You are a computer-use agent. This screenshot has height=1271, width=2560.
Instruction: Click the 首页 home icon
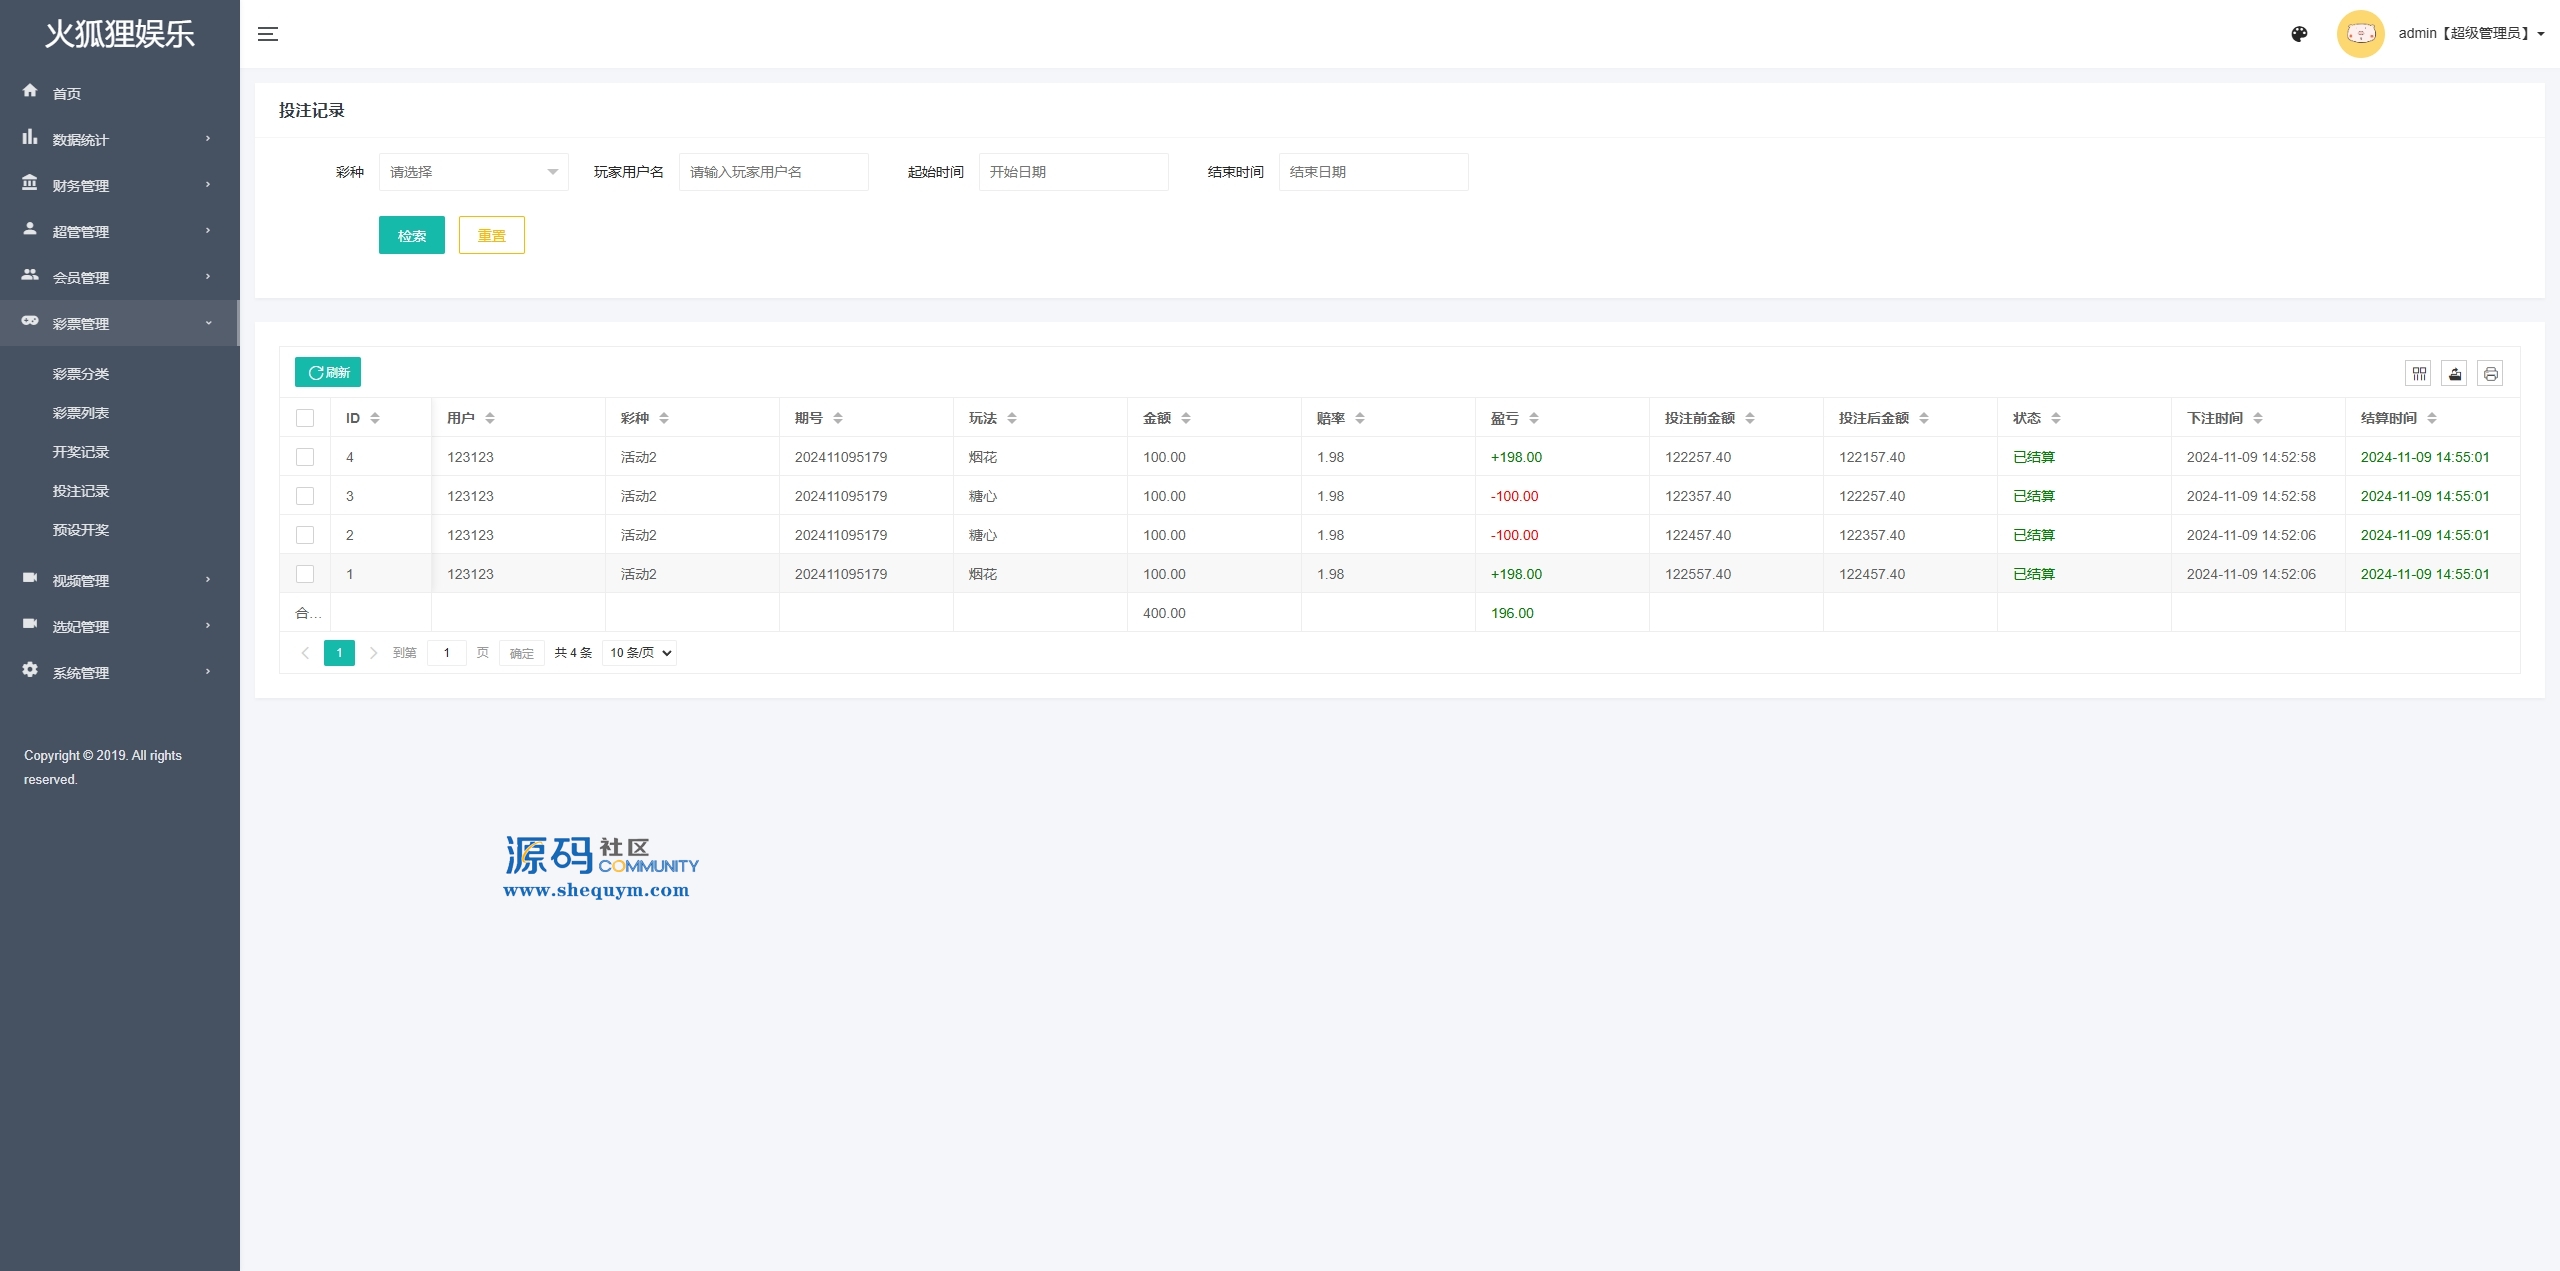[30, 91]
